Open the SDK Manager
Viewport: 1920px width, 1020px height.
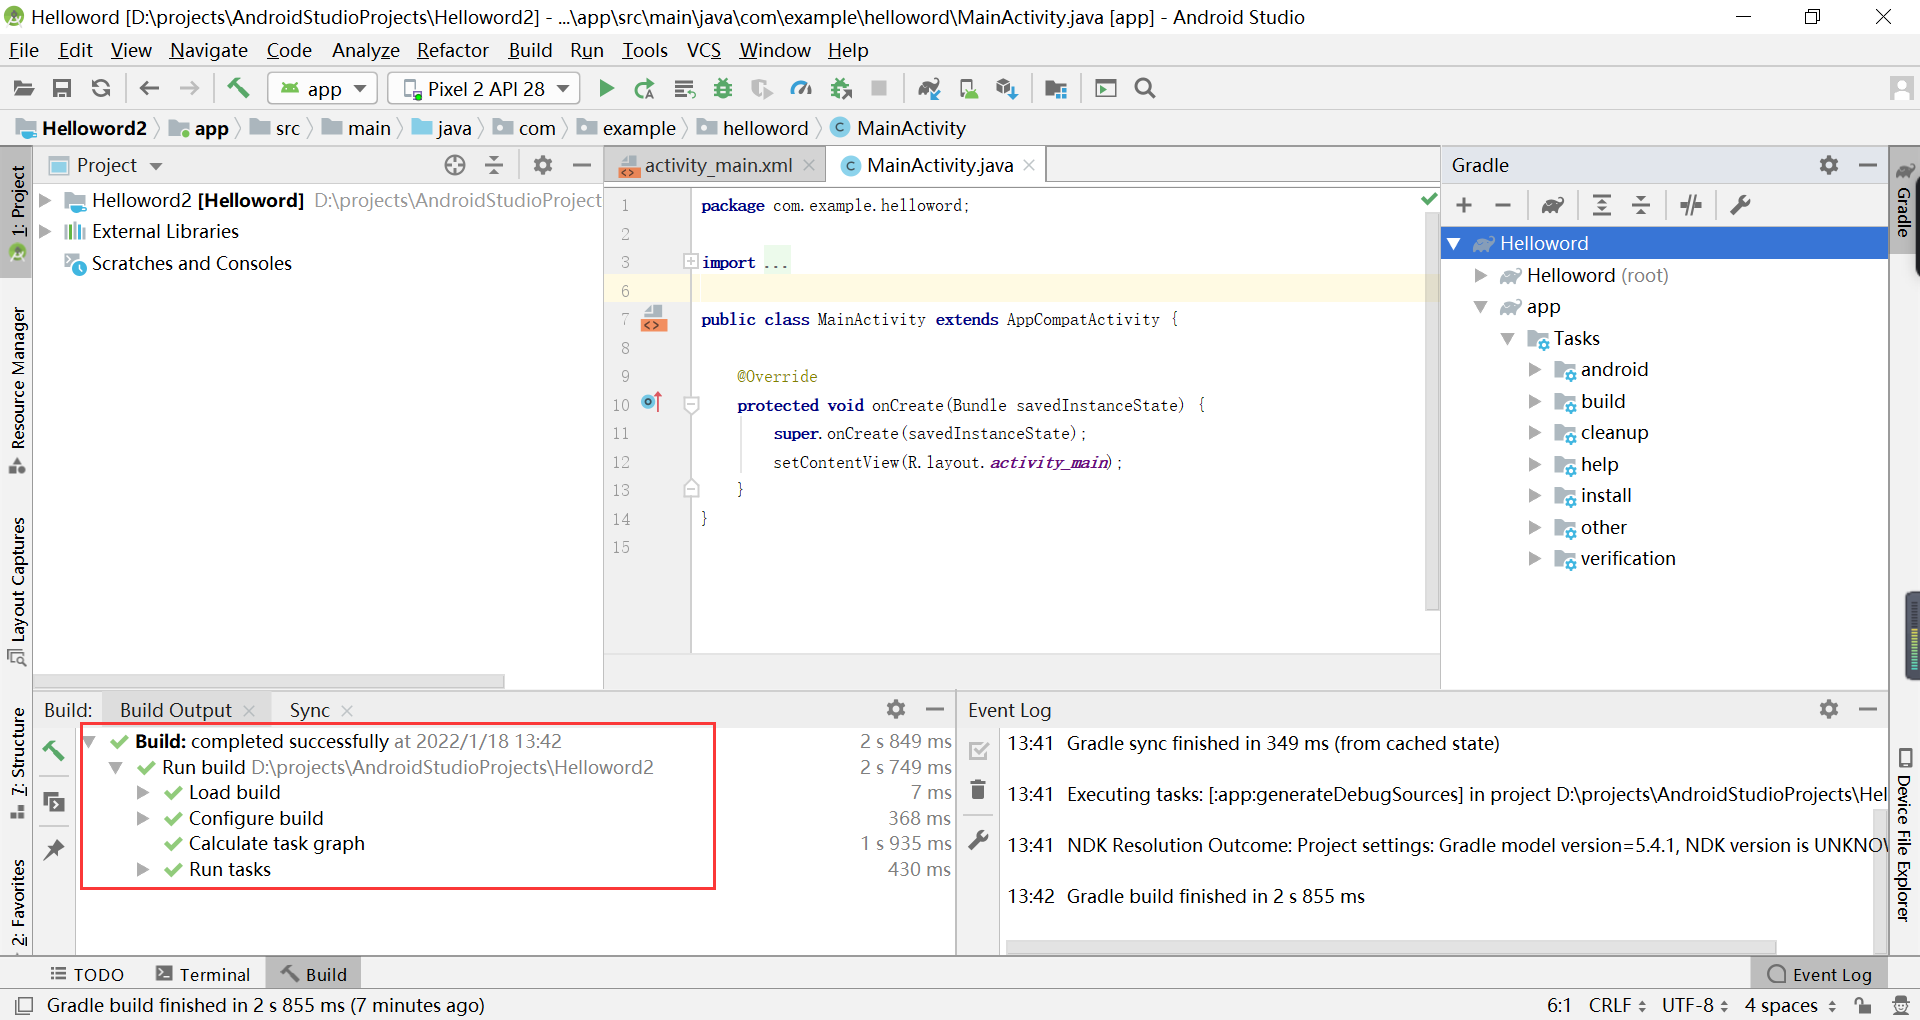click(1007, 88)
